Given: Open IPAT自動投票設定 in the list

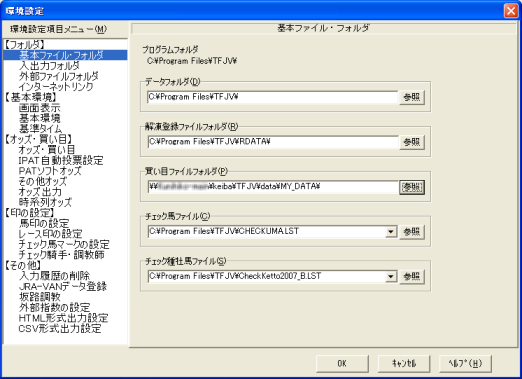Looking at the screenshot, I should 61,160.
